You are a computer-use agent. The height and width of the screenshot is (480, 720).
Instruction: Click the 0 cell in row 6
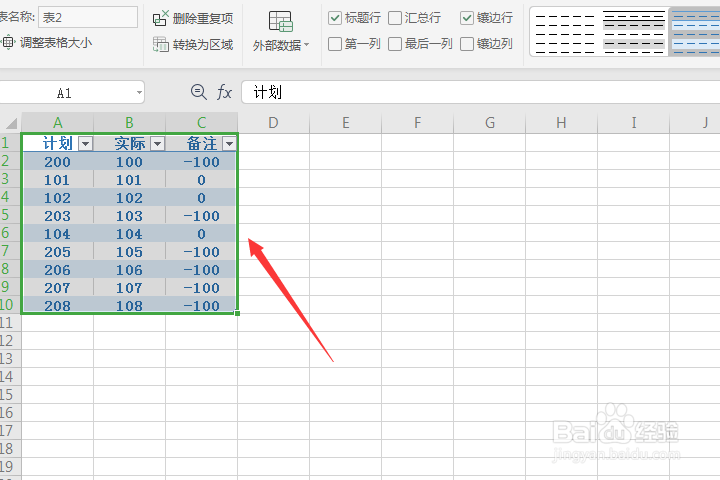coord(202,234)
